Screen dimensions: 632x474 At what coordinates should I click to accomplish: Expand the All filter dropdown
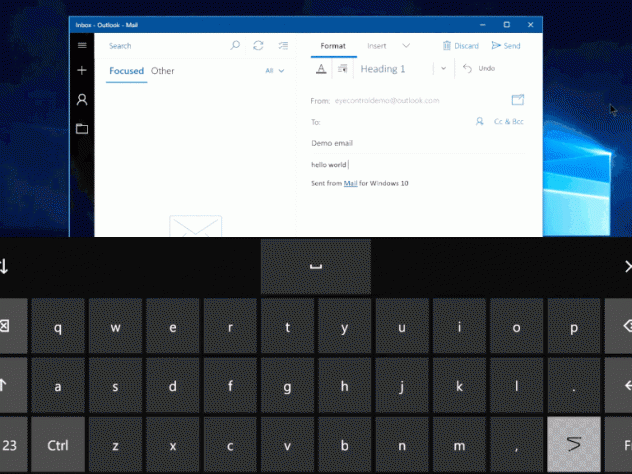275,71
